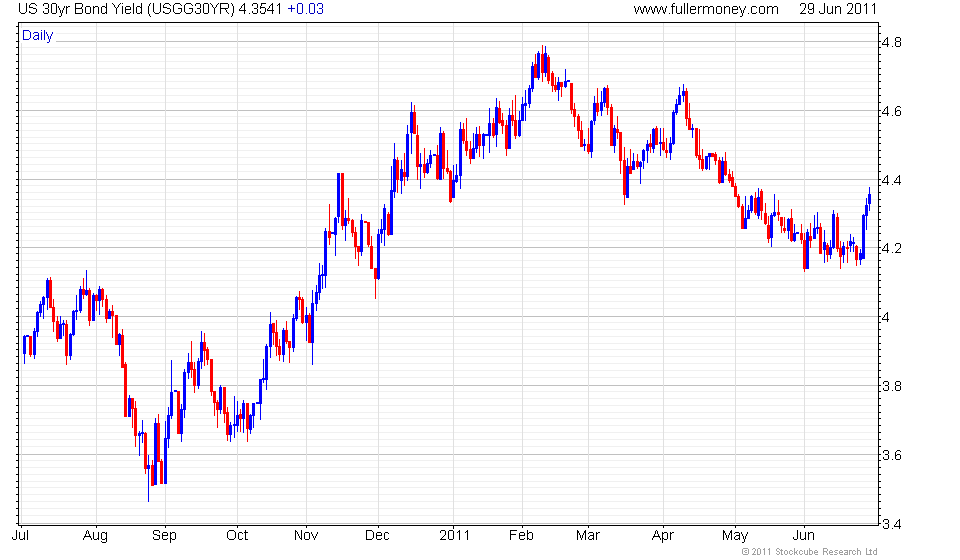The height and width of the screenshot is (560, 960).
Task: Click the Feb x-axis label
Action: [521, 535]
